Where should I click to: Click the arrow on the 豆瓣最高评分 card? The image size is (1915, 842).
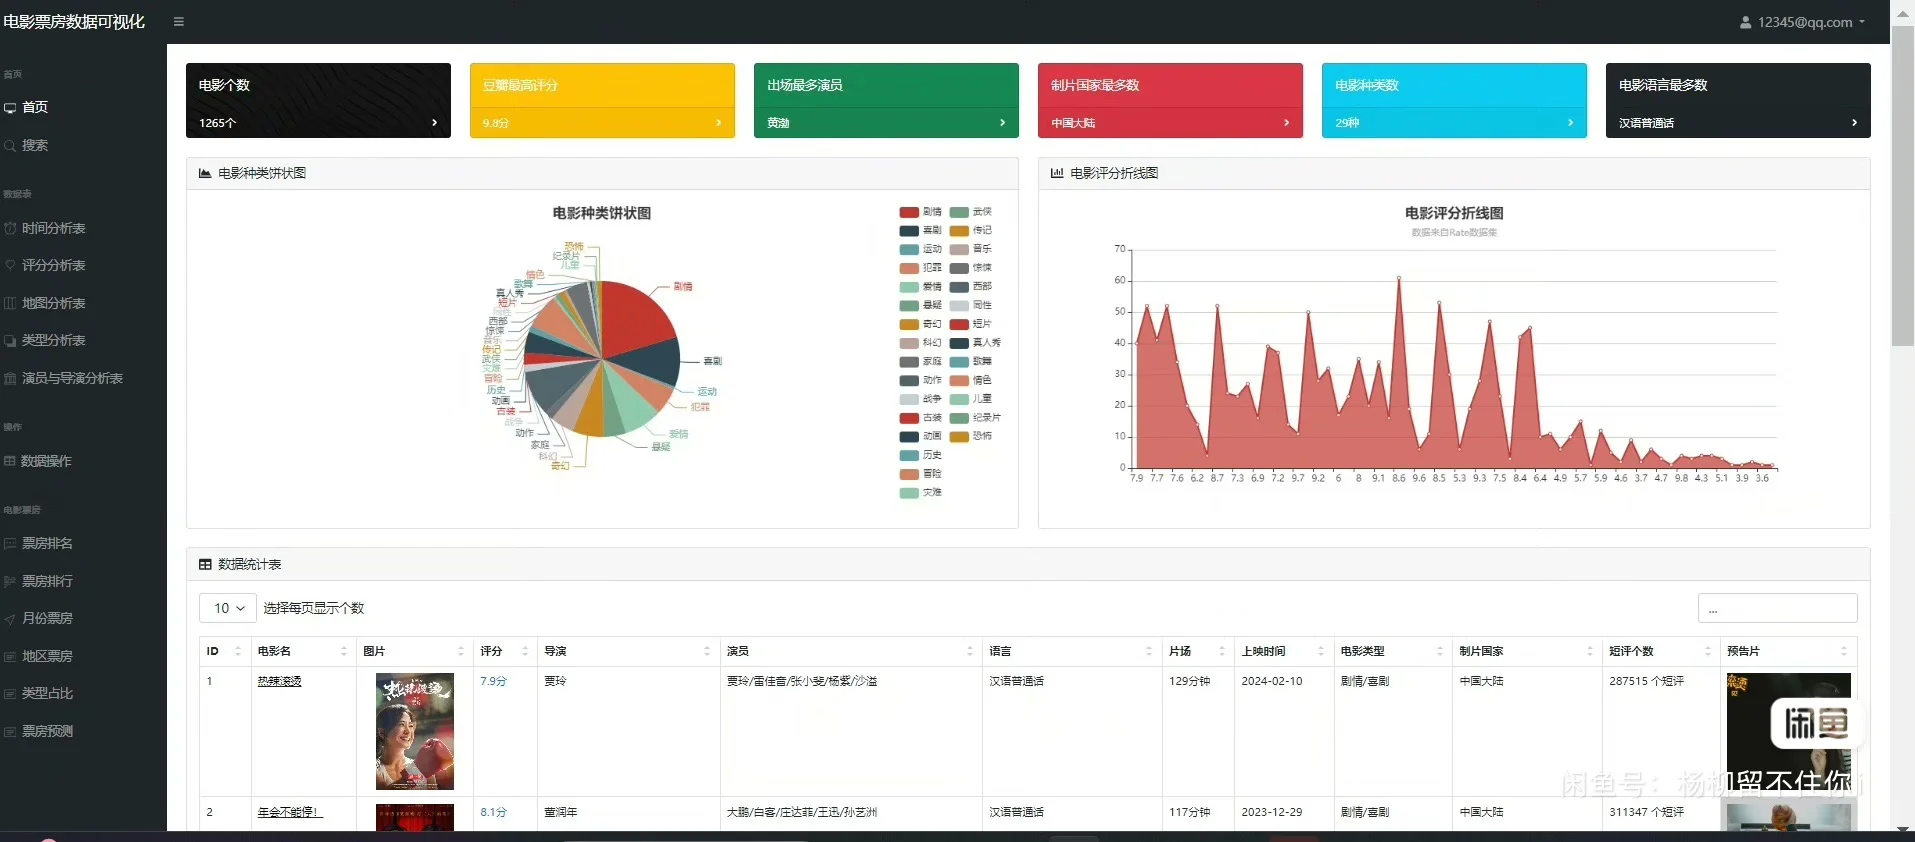718,123
